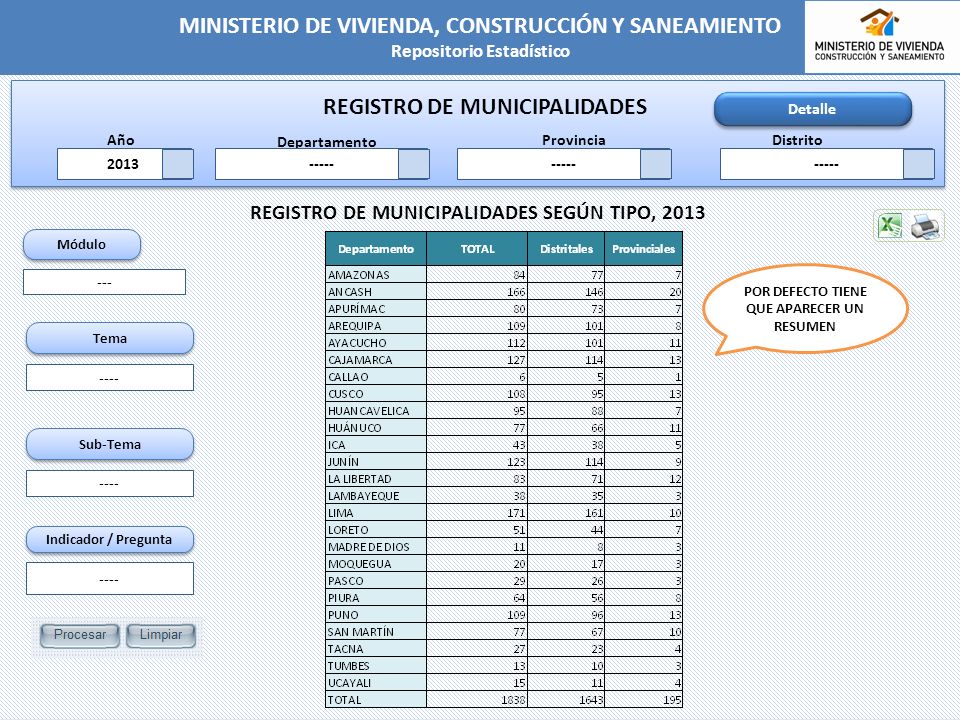The height and width of the screenshot is (720, 960).
Task: Select the APURÍMAC row label
Action: tap(356, 309)
